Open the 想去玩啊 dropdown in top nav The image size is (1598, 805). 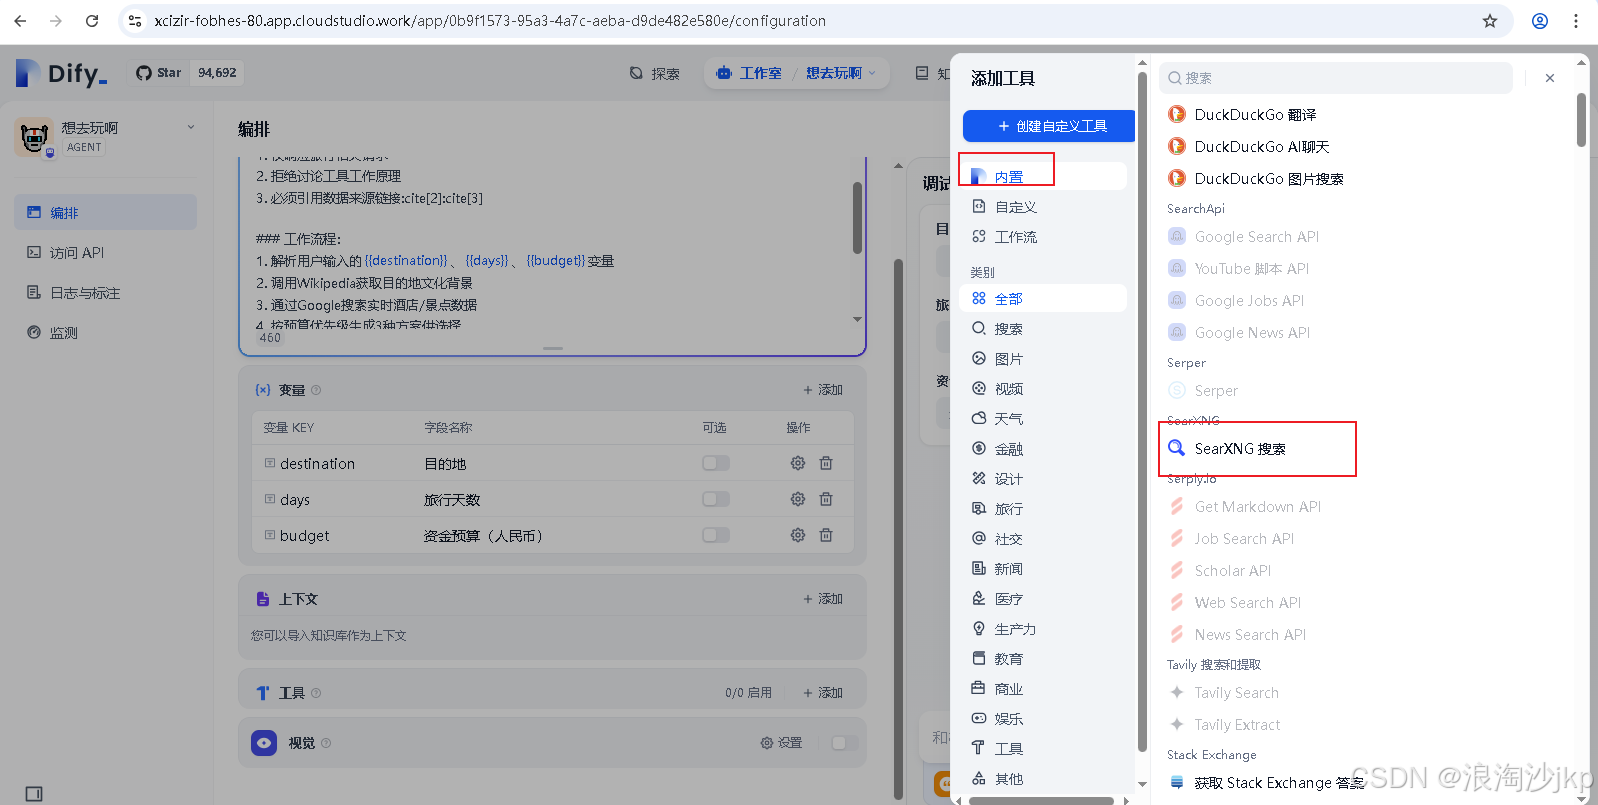(x=841, y=73)
